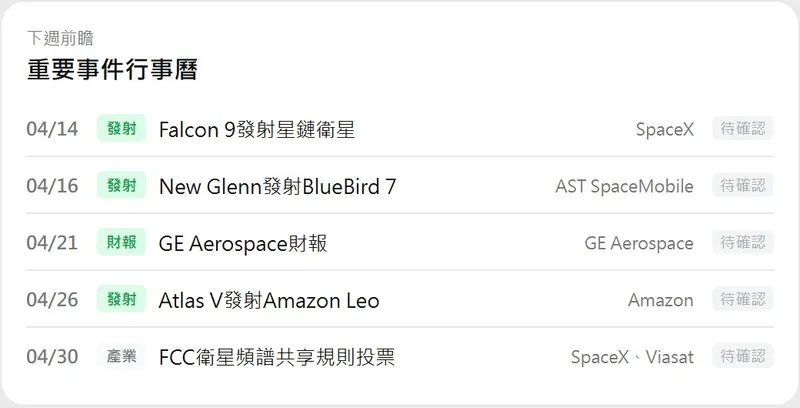The height and width of the screenshot is (408, 800).
Task: Select the GE Aerospace財報 event title
Action: point(243,243)
